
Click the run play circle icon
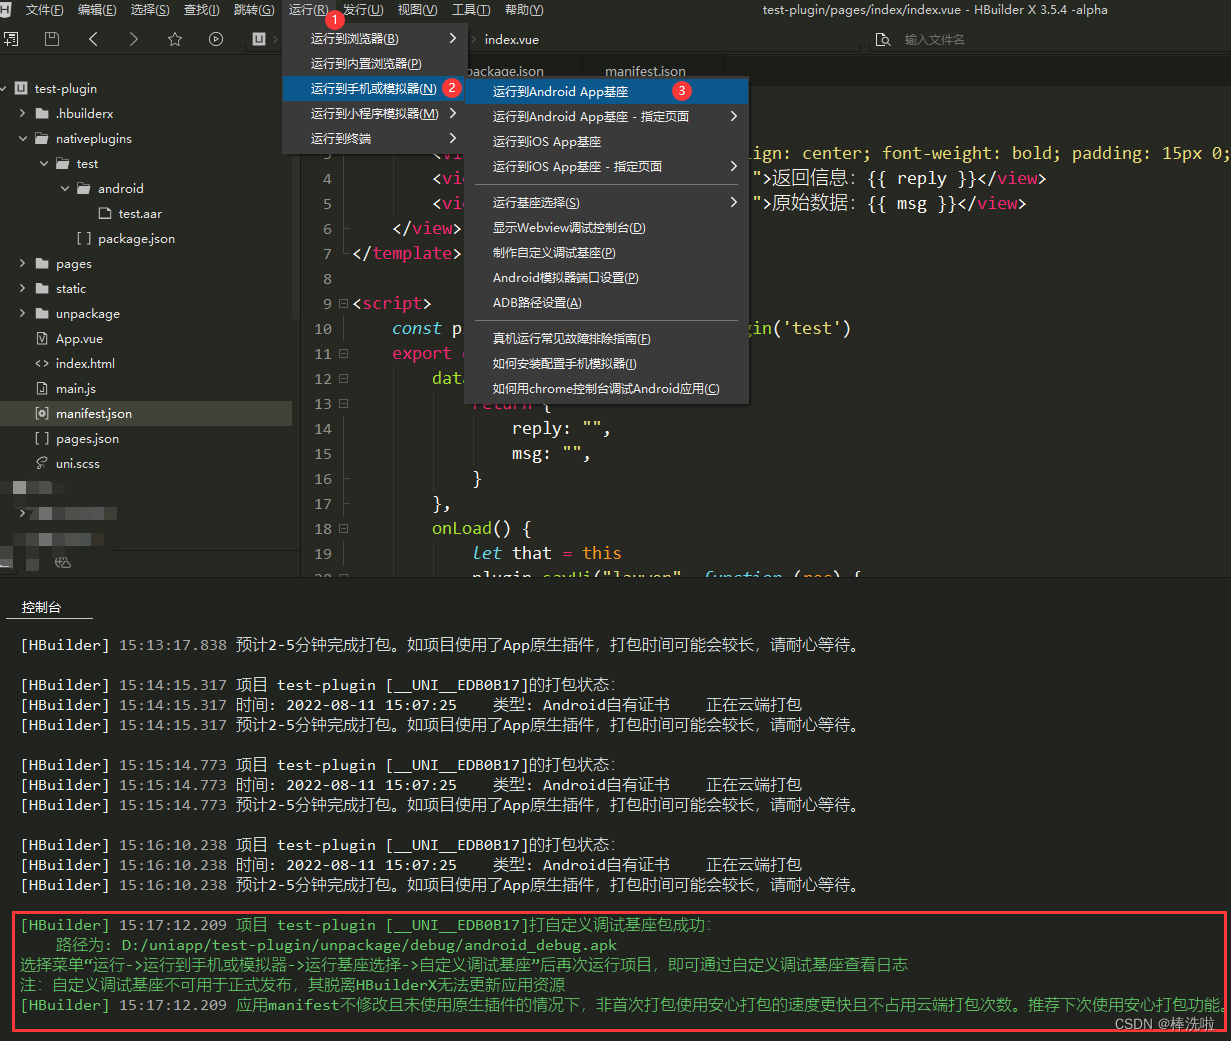click(216, 39)
